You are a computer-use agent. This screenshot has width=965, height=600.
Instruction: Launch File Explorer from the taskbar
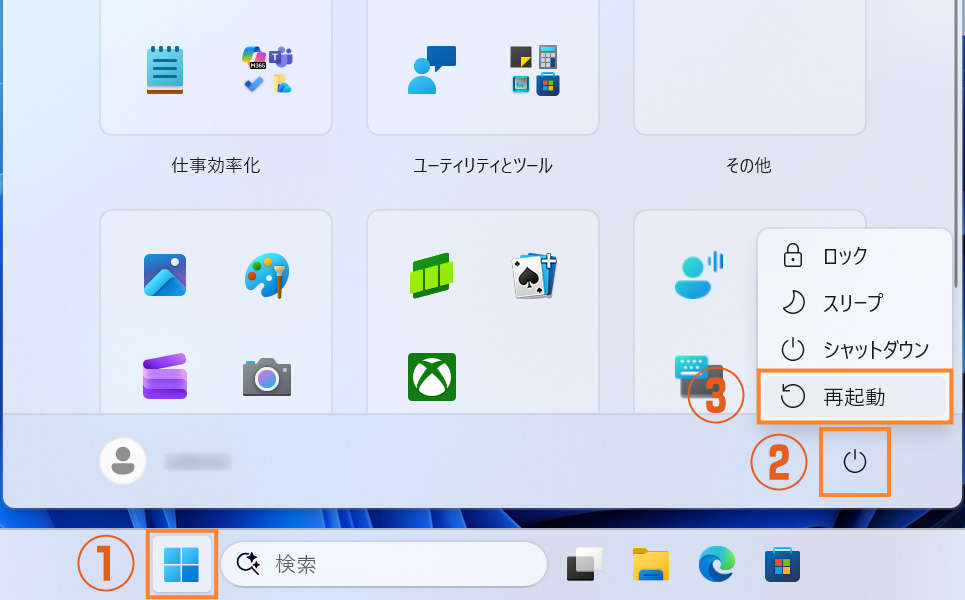(651, 564)
